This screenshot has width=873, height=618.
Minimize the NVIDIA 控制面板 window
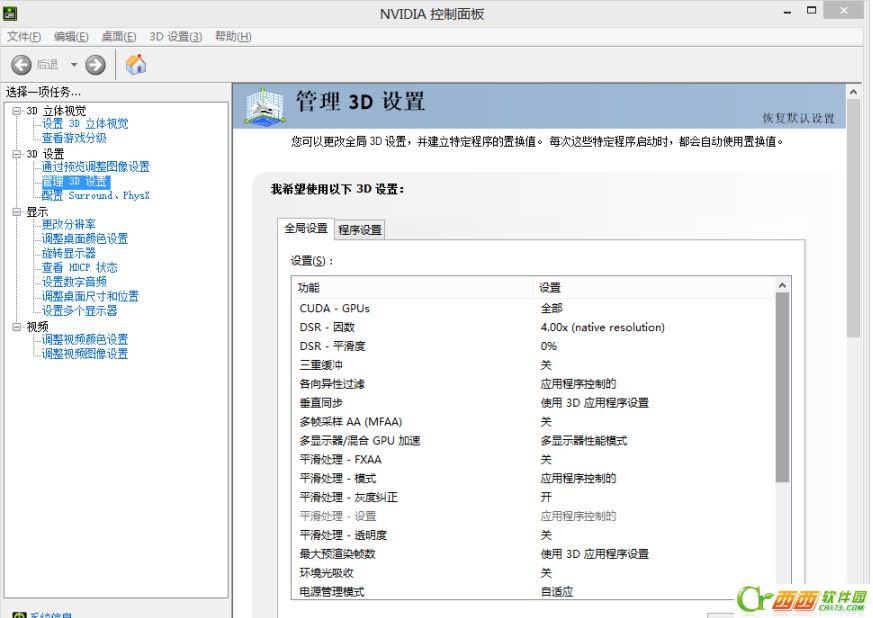[x=787, y=12]
